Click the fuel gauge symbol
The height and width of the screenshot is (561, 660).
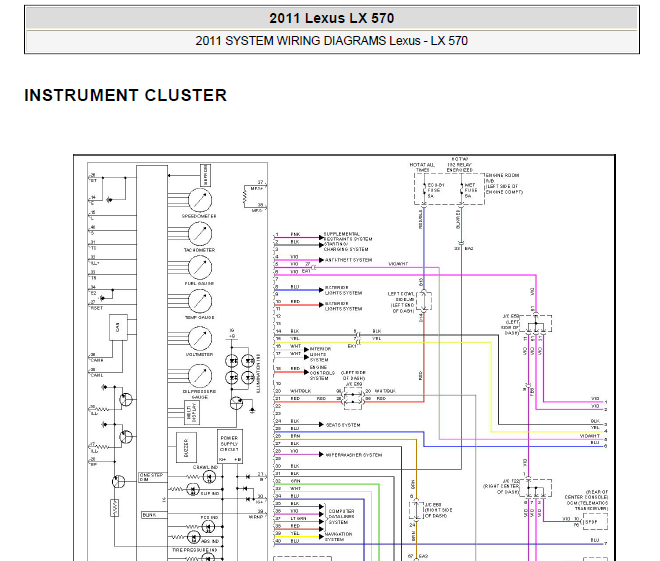pyautogui.click(x=200, y=268)
